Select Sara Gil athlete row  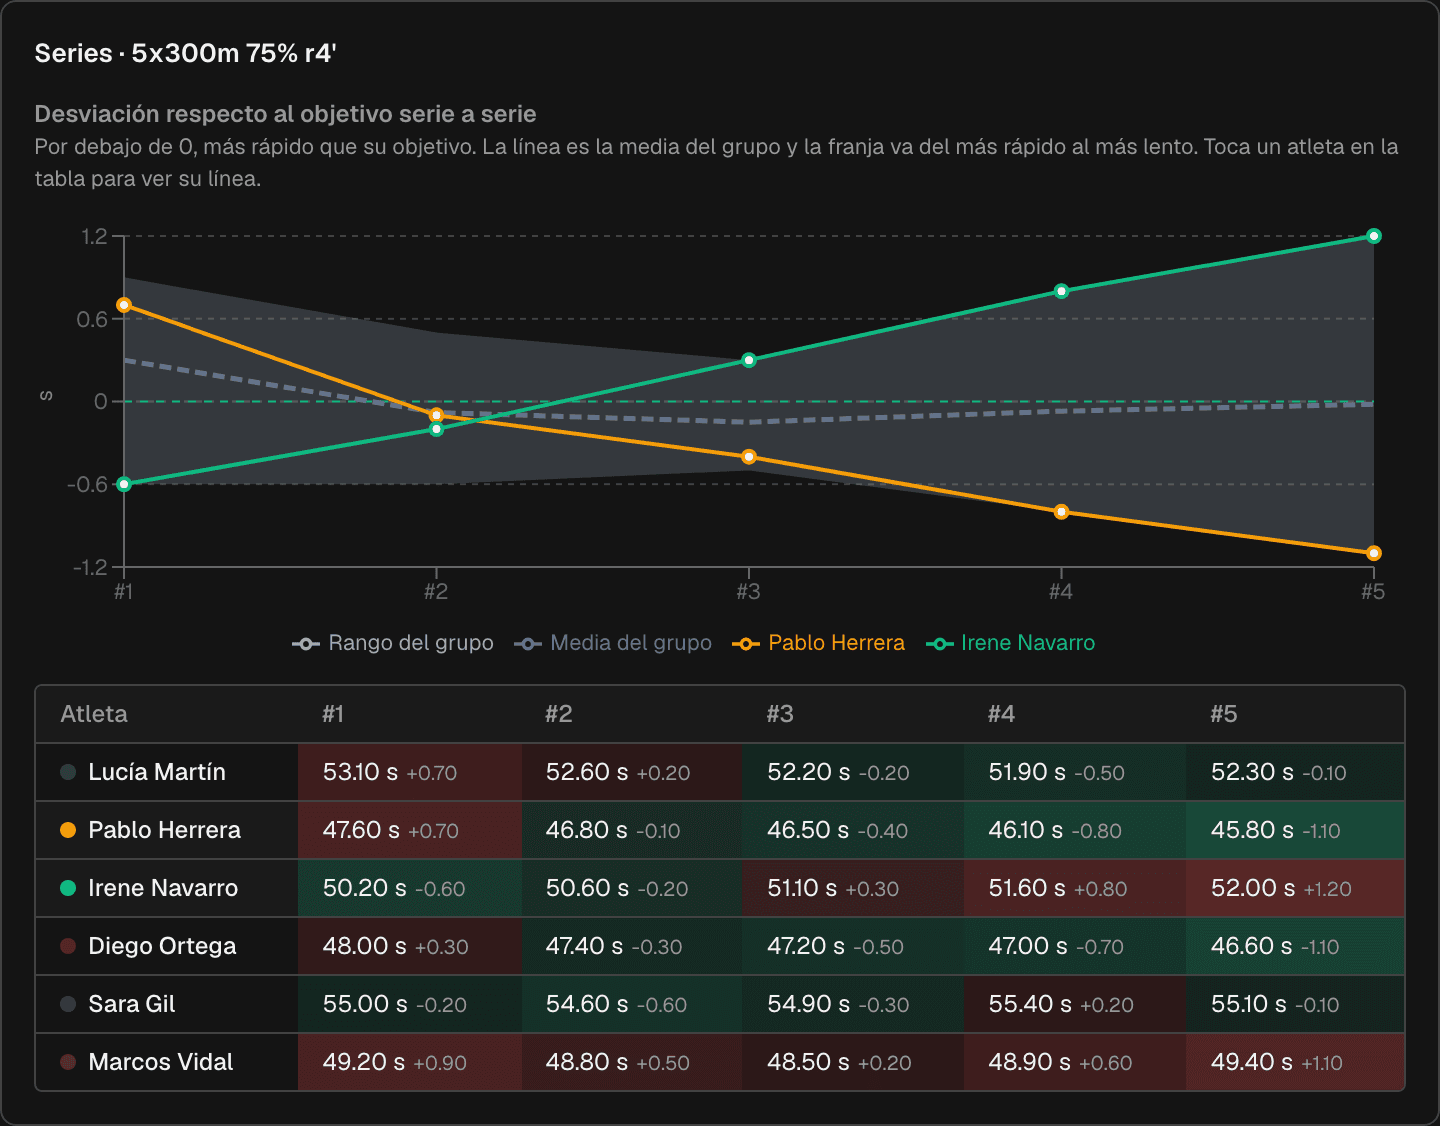(x=720, y=1004)
